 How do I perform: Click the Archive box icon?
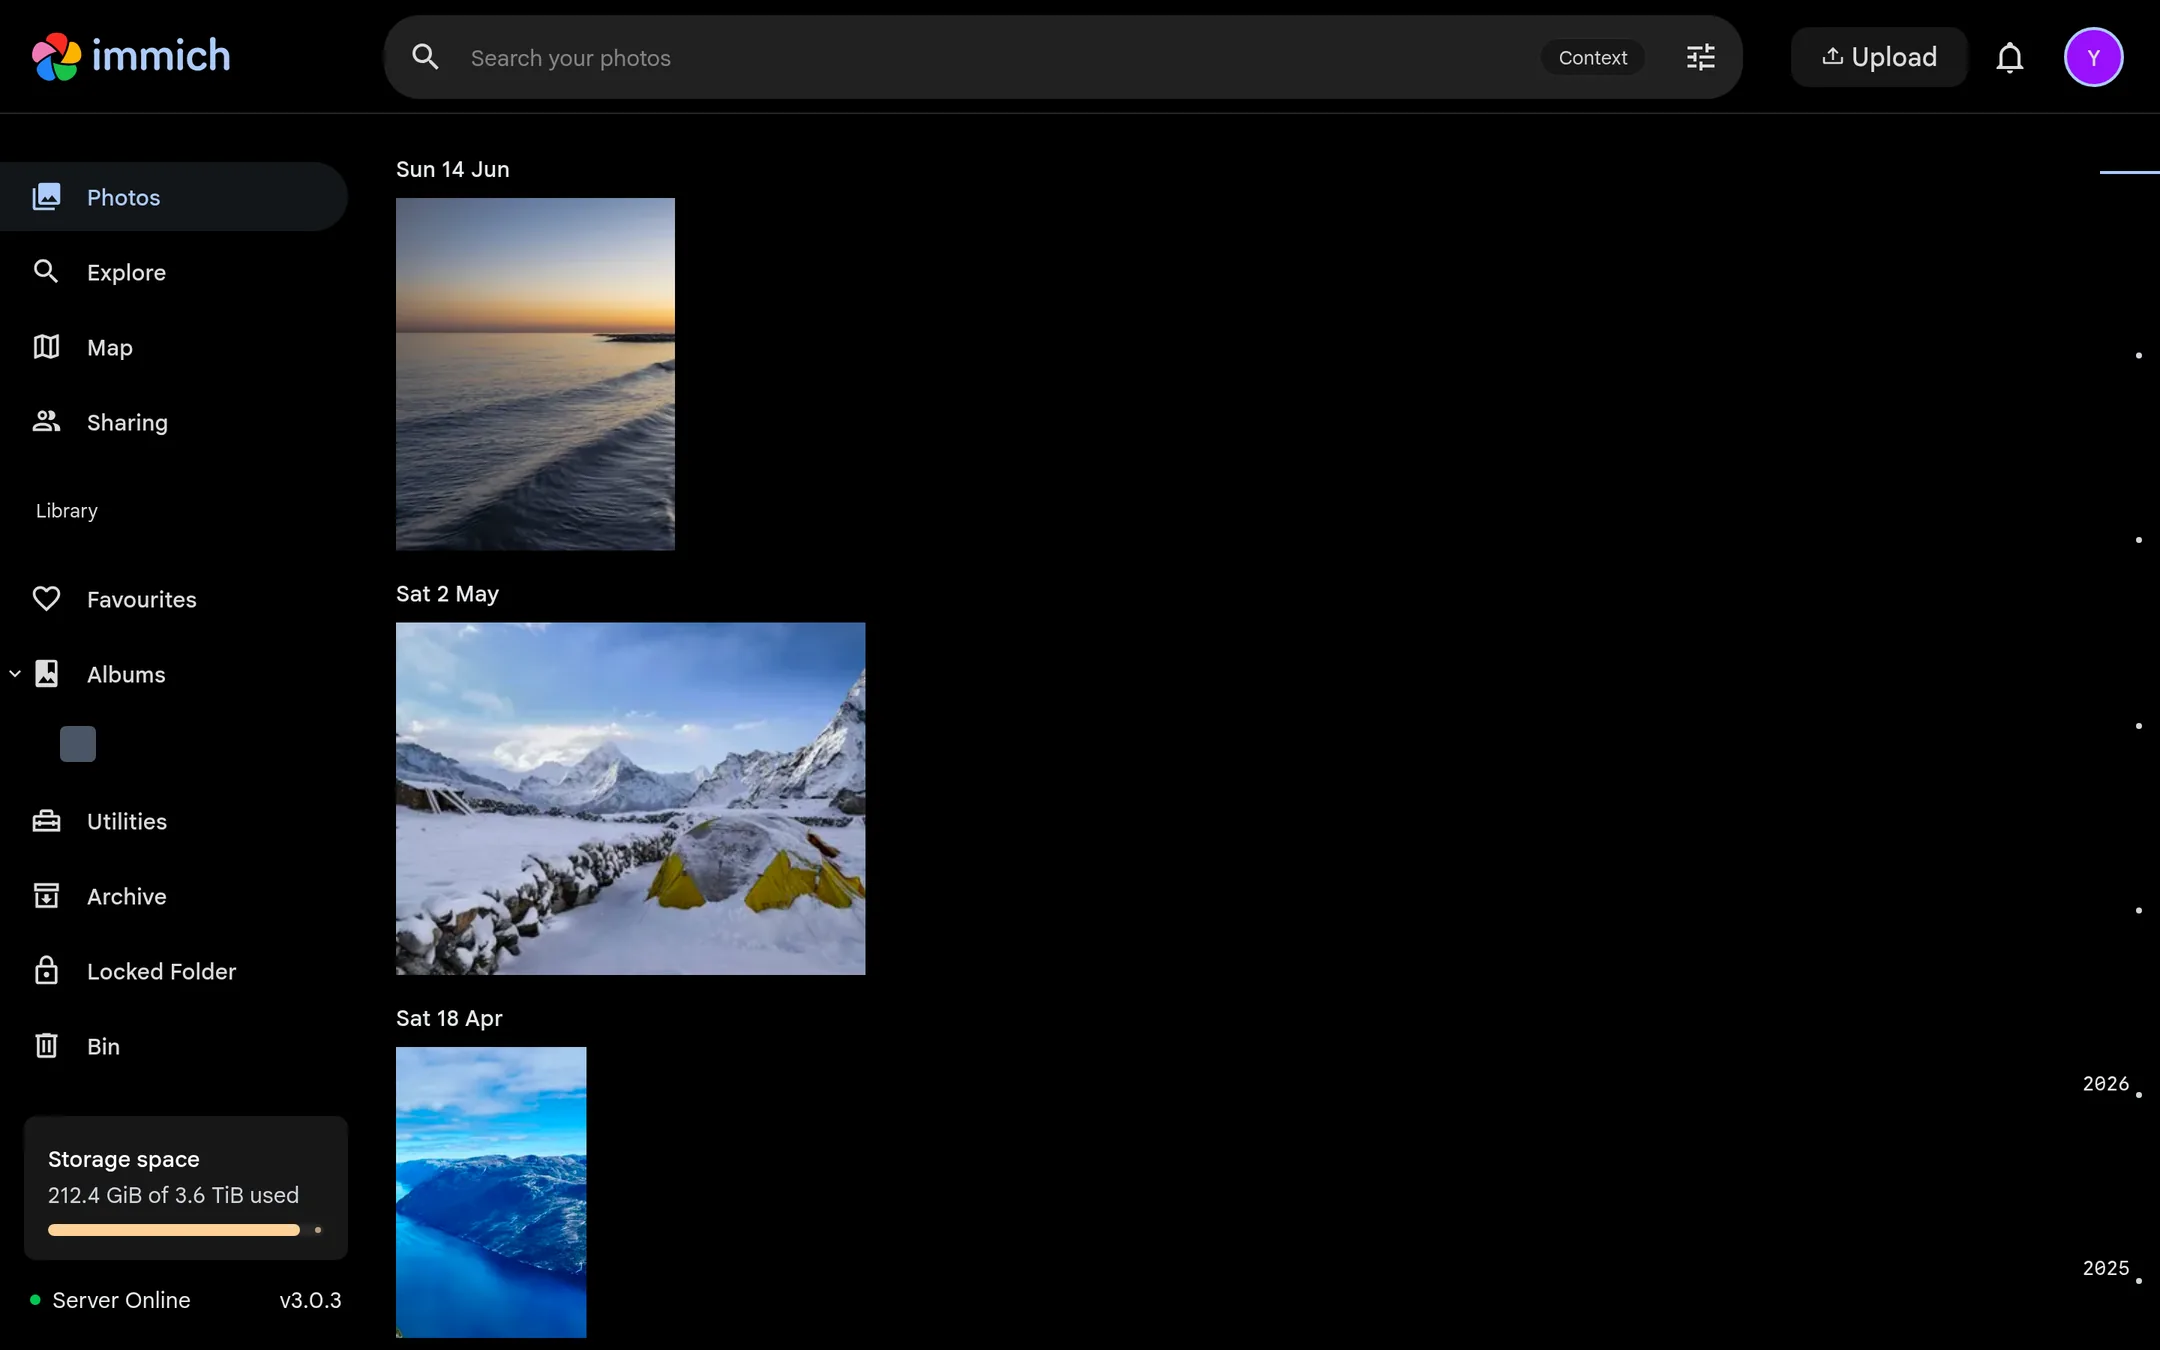(46, 896)
